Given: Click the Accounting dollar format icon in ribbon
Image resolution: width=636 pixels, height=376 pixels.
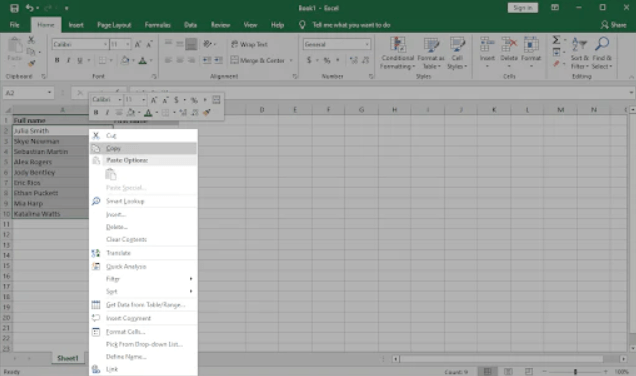Looking at the screenshot, I should 309,60.
